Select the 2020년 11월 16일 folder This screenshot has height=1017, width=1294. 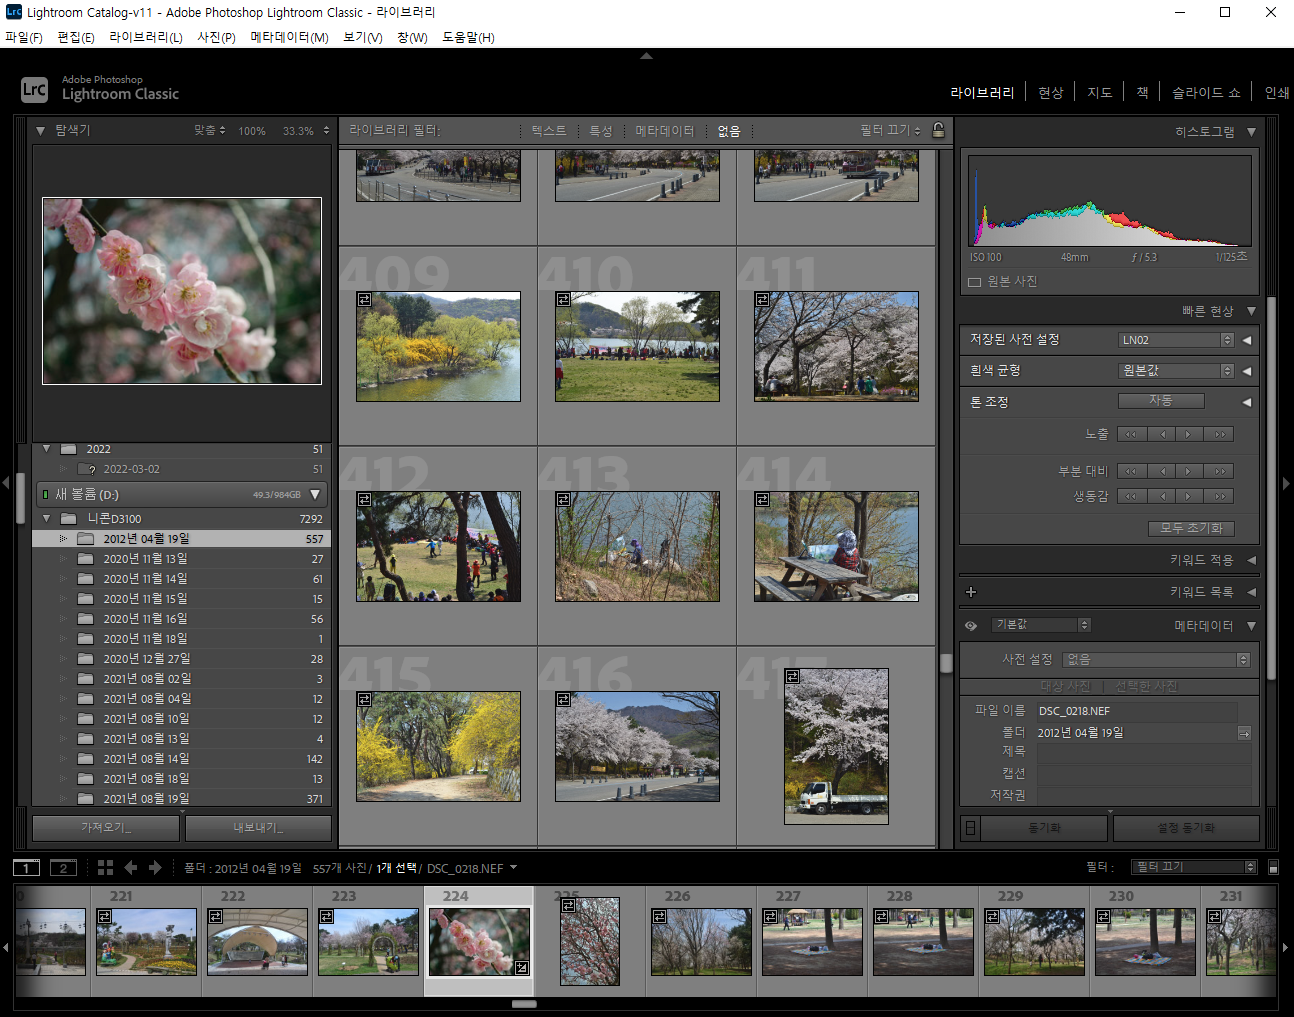182,619
